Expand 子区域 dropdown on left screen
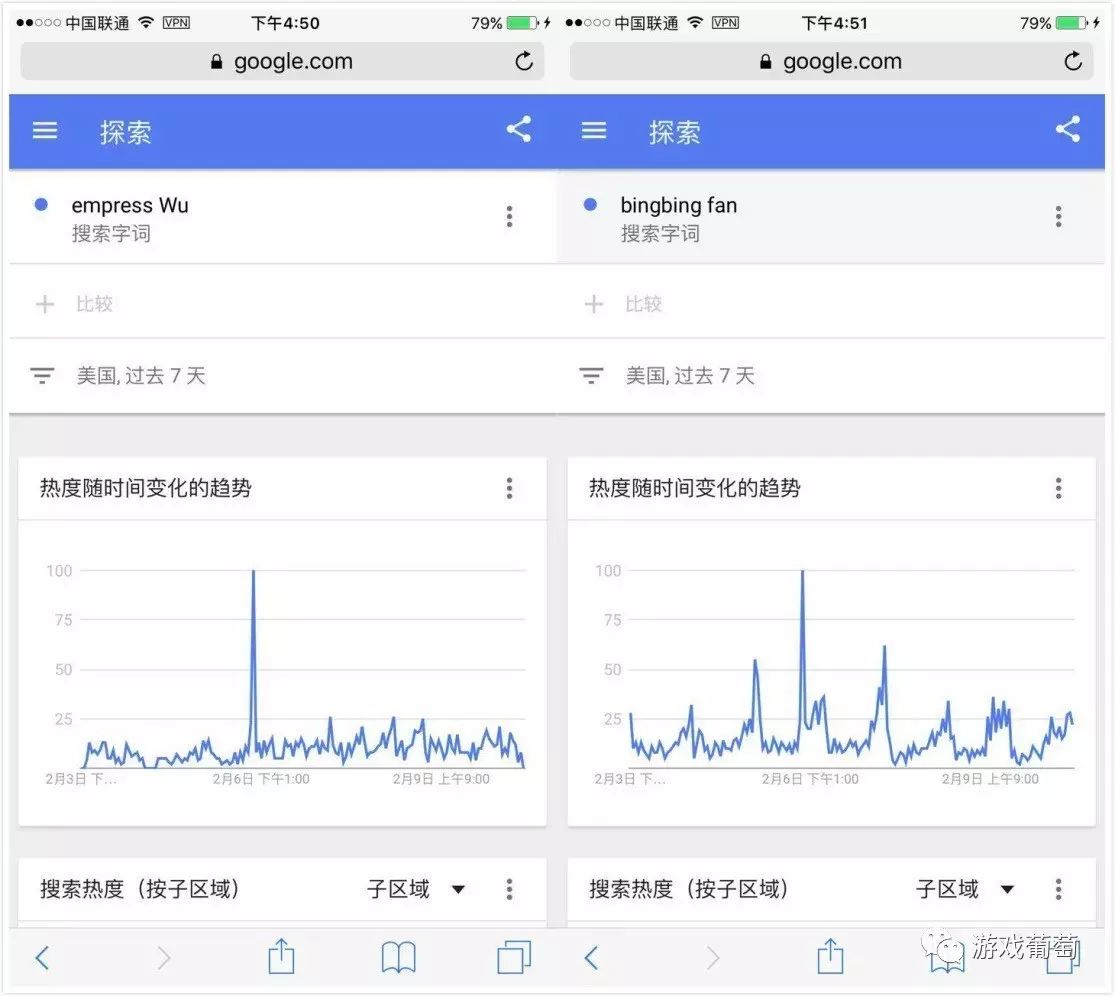1115x996 pixels. [416, 889]
